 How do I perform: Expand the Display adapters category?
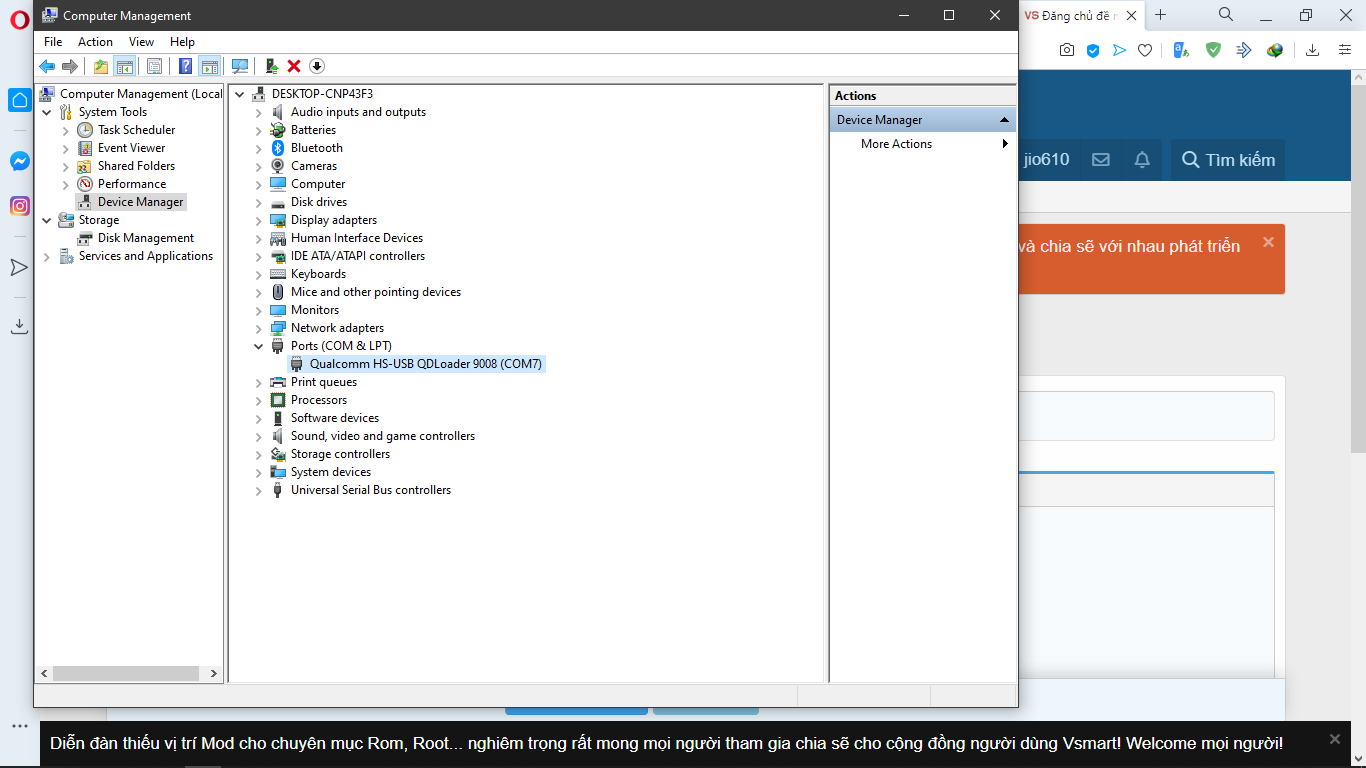click(x=258, y=220)
